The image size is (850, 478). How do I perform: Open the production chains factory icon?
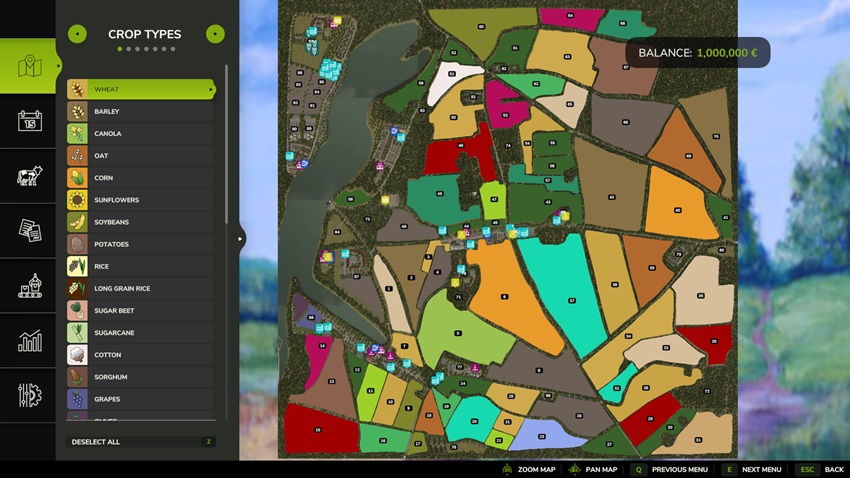tap(30, 286)
